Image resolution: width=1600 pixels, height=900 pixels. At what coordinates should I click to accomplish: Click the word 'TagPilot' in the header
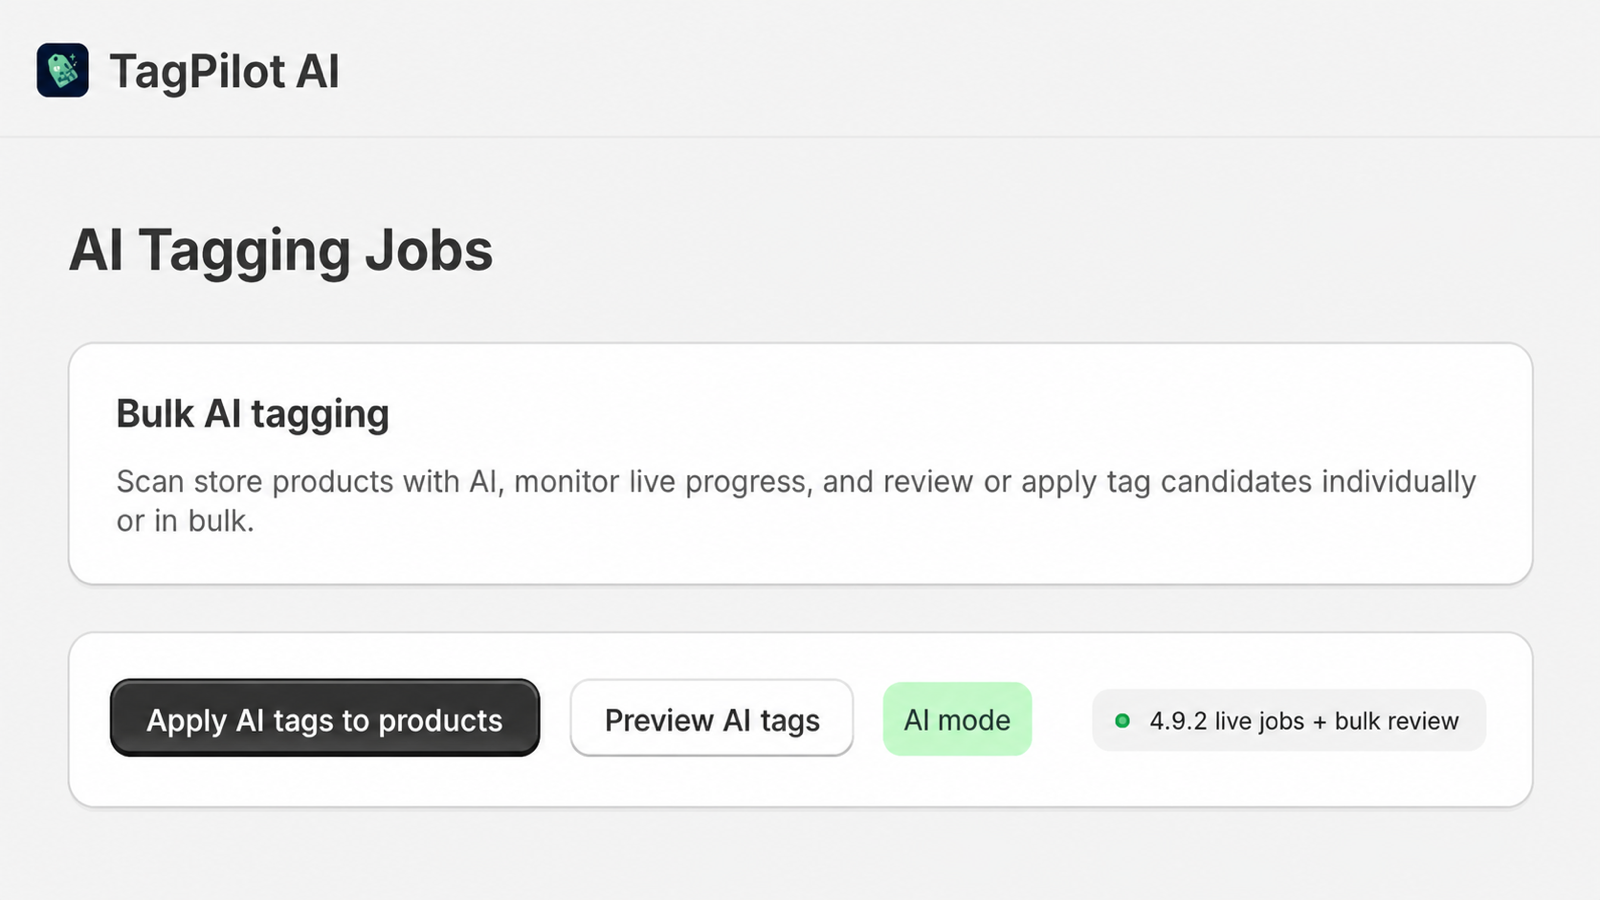click(197, 72)
